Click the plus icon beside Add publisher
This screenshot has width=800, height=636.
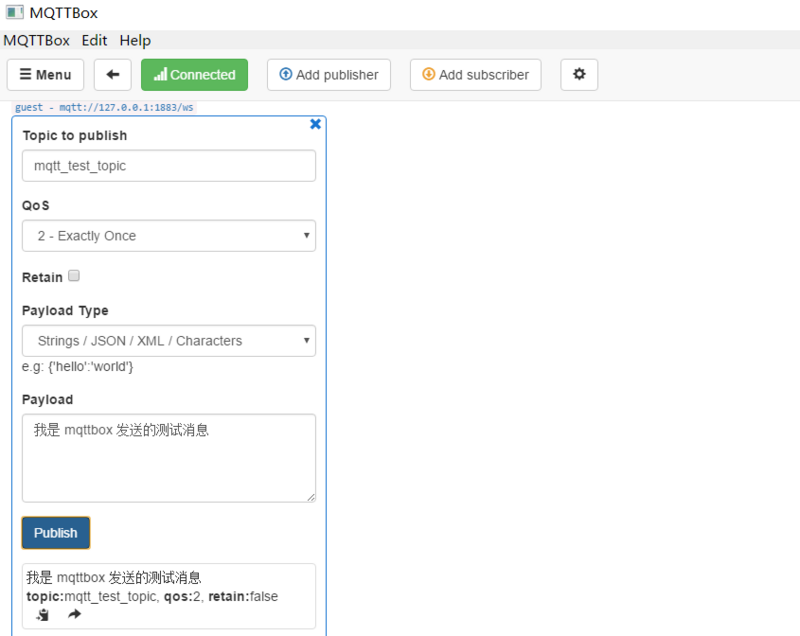point(282,74)
